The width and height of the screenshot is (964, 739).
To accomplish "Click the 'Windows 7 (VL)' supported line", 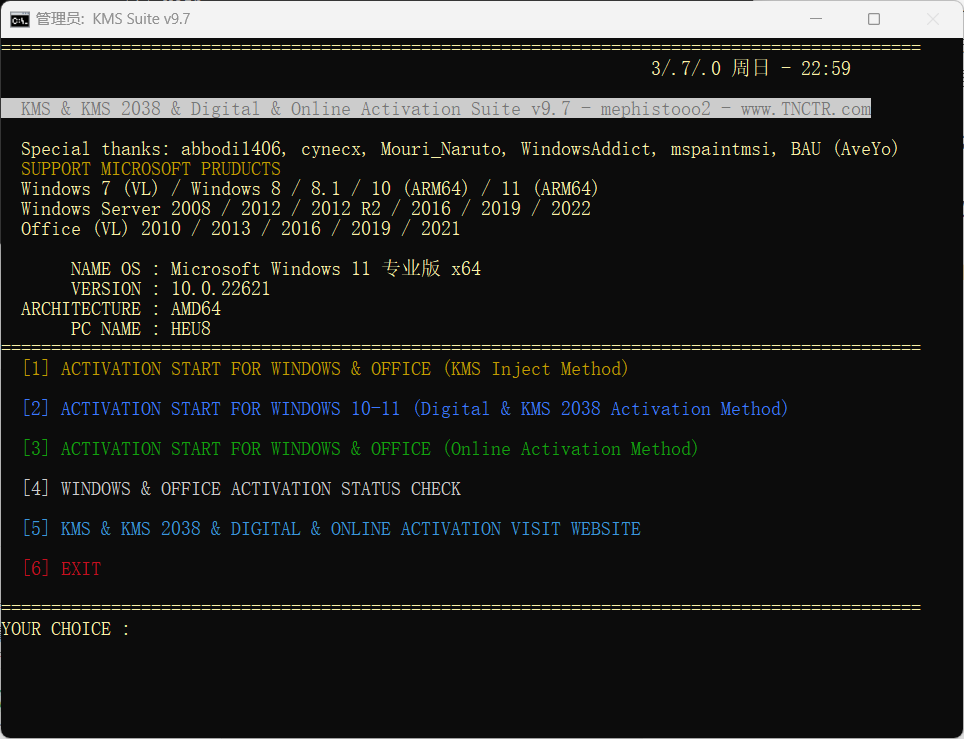I will tap(309, 189).
